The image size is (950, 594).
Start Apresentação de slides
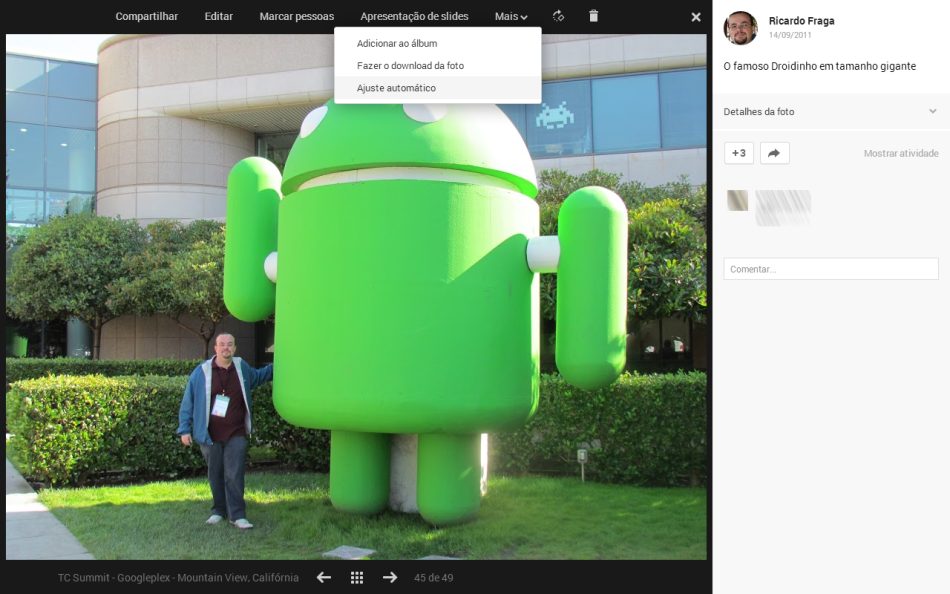click(414, 17)
